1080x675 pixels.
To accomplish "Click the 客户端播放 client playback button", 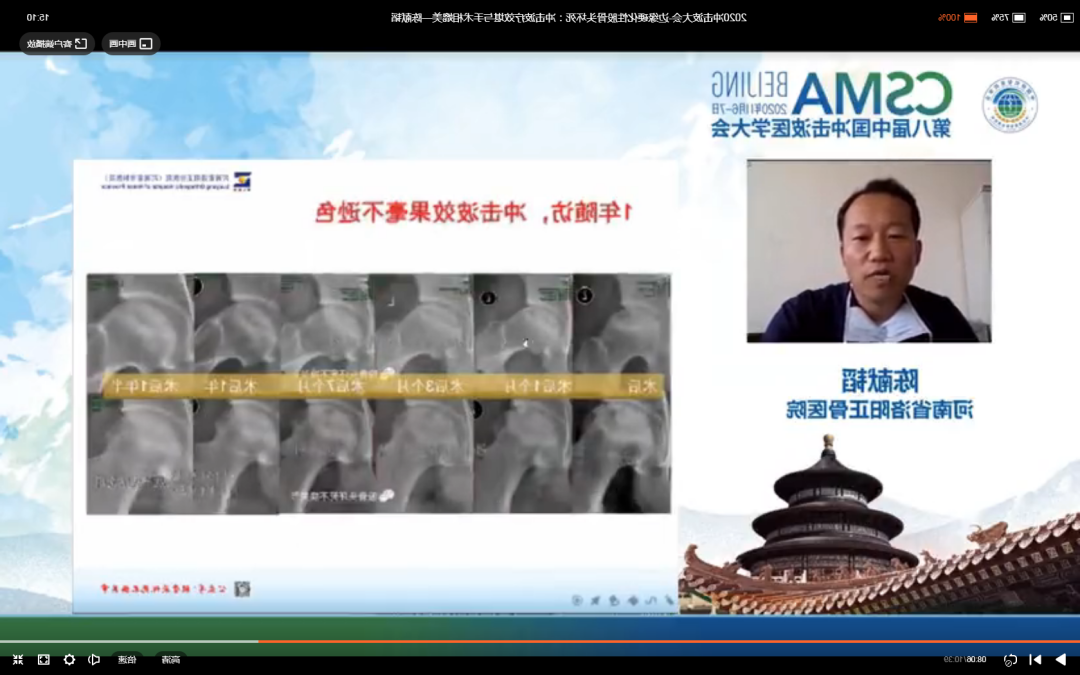I will pos(56,43).
